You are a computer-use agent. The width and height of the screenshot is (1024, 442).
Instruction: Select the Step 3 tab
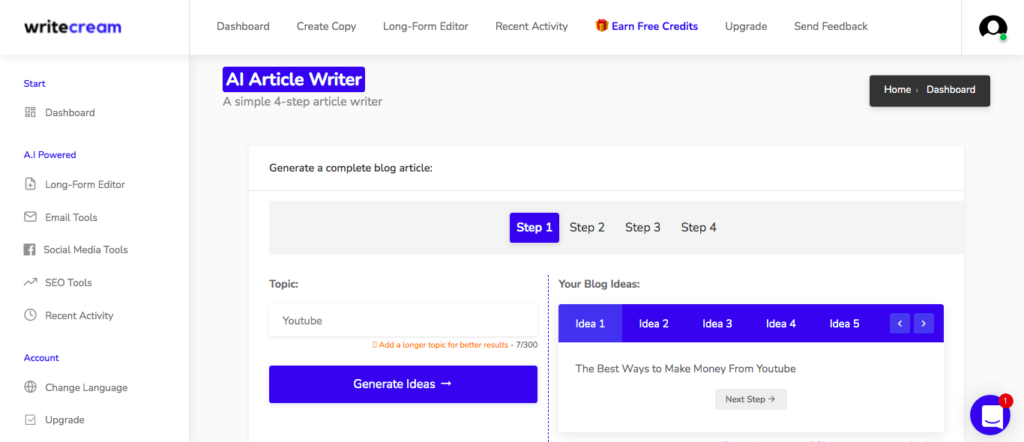[x=643, y=227]
